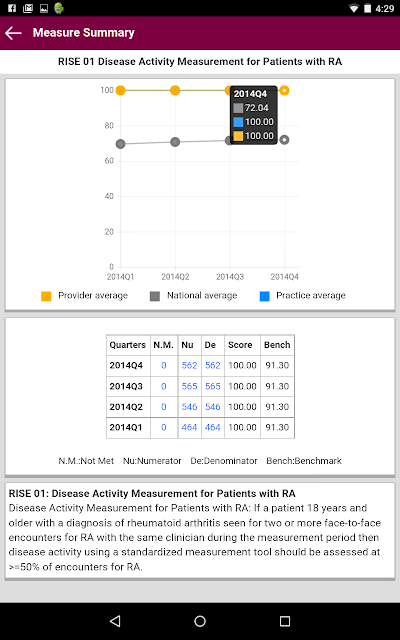
Task: Select the orange Provider average swatch
Action: 46,296
